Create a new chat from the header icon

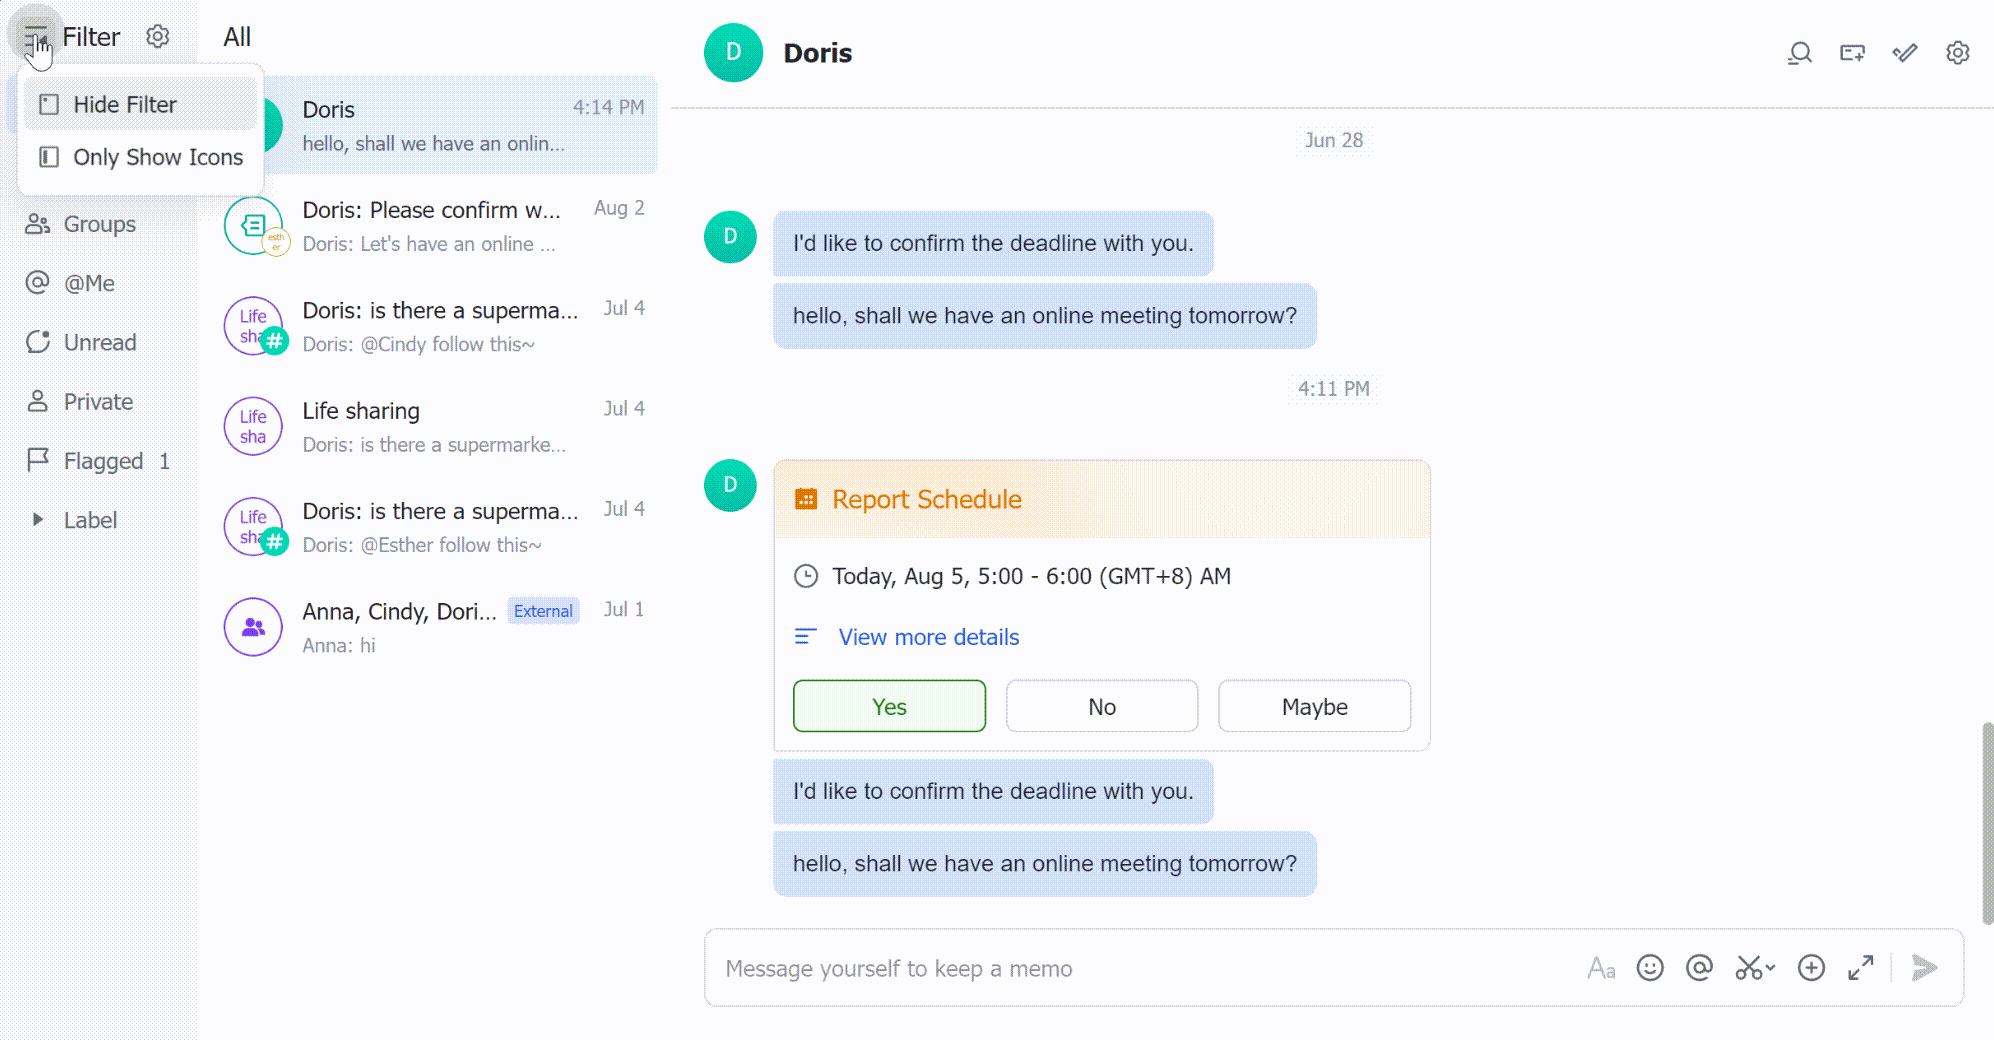[1852, 53]
